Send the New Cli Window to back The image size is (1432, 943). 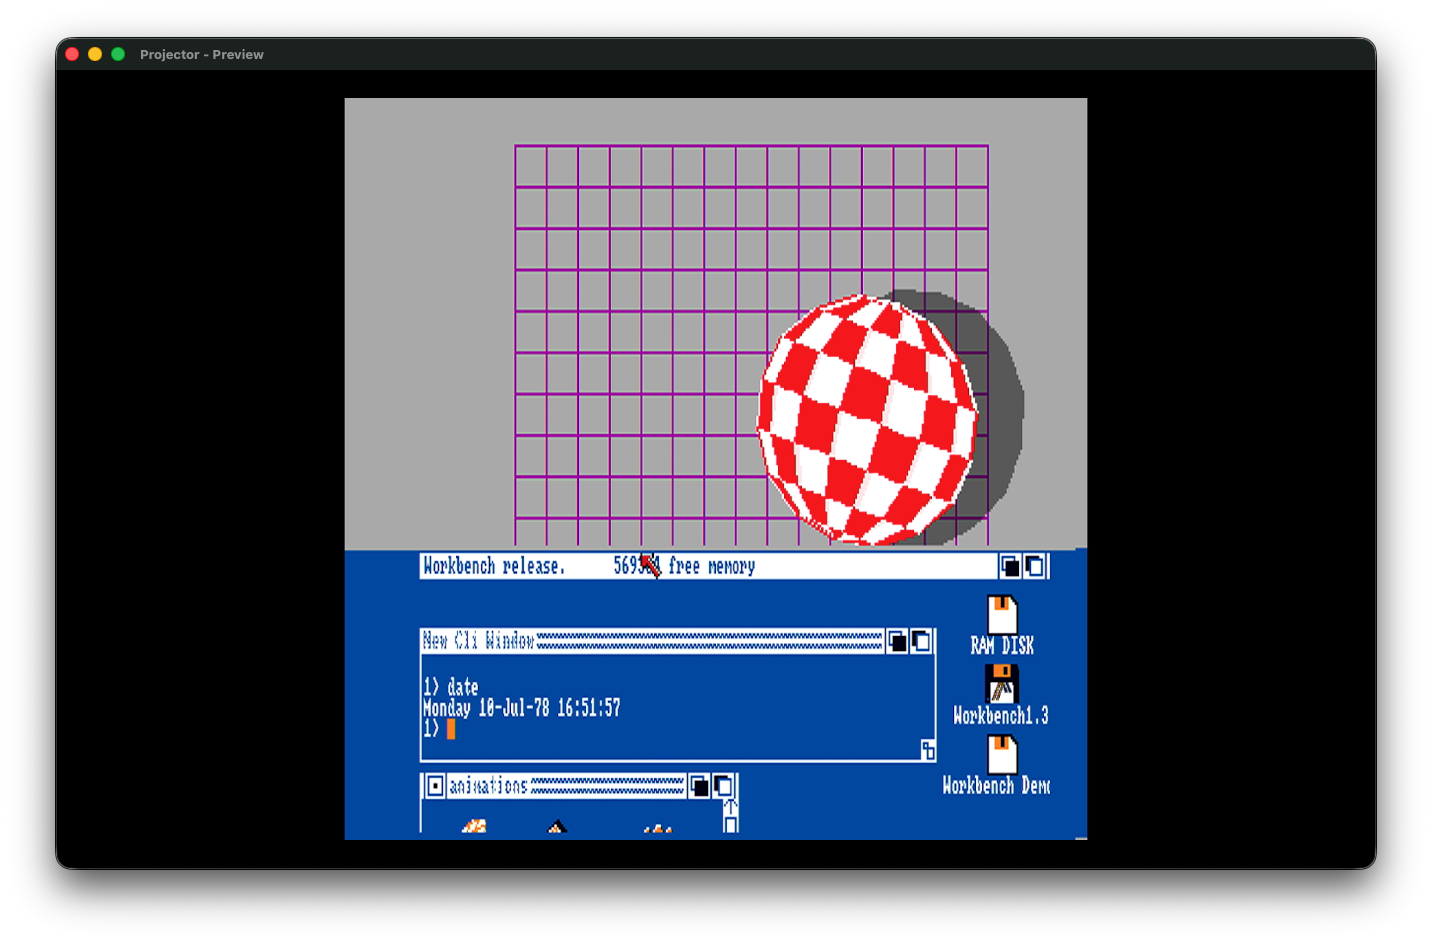[898, 641]
